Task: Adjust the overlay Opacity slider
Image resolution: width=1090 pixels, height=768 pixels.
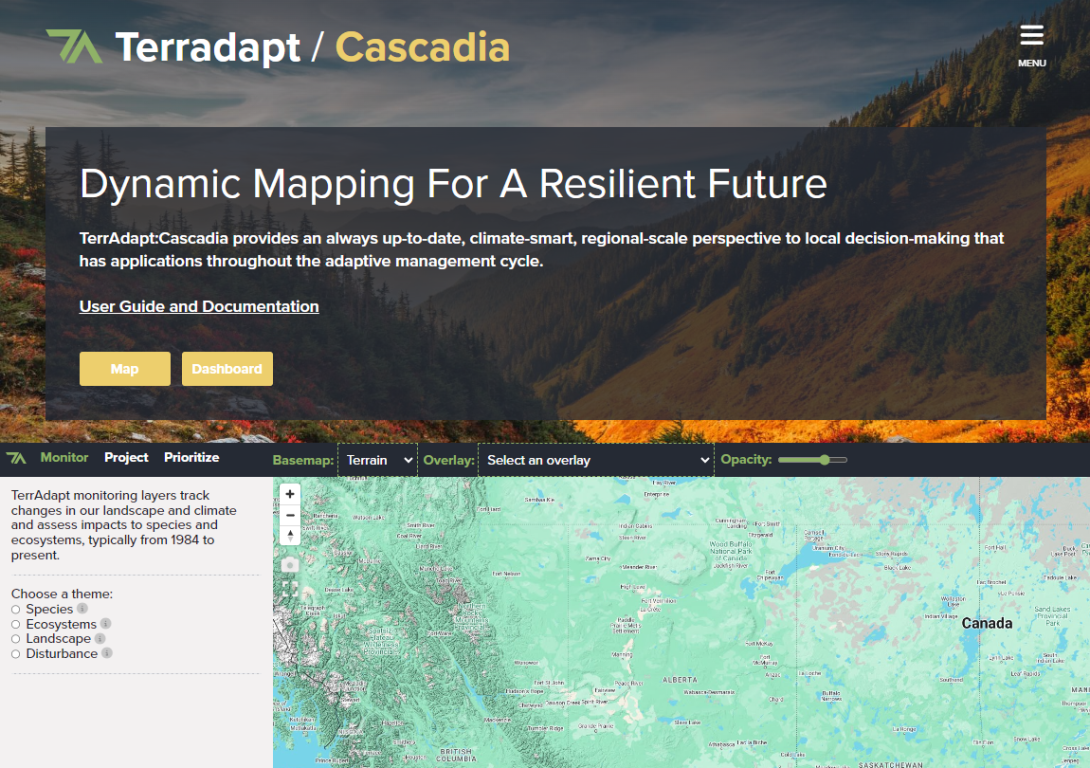Action: click(x=813, y=460)
